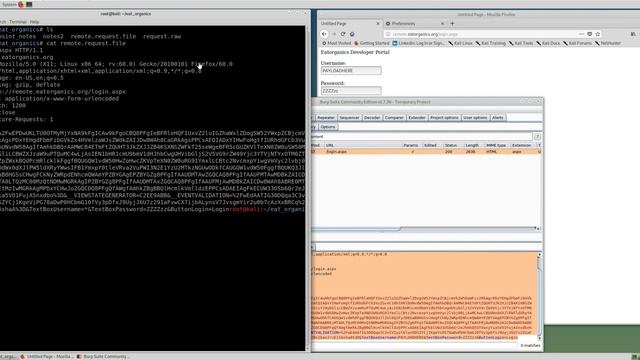This screenshot has width=640, height=360.
Task: Open the Terminal menu in terminal window
Action: [x=18, y=22]
